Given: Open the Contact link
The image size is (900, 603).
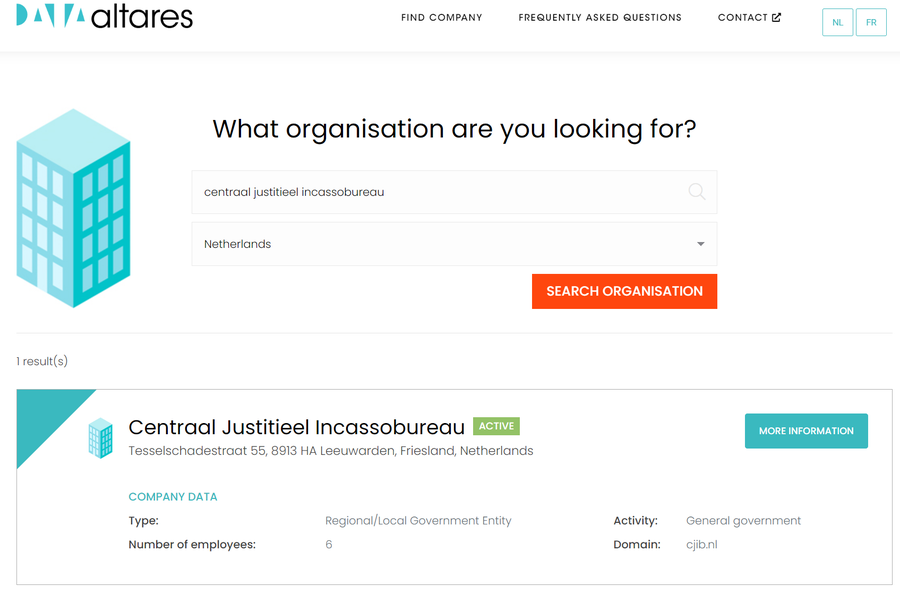Looking at the screenshot, I should tap(749, 17).
